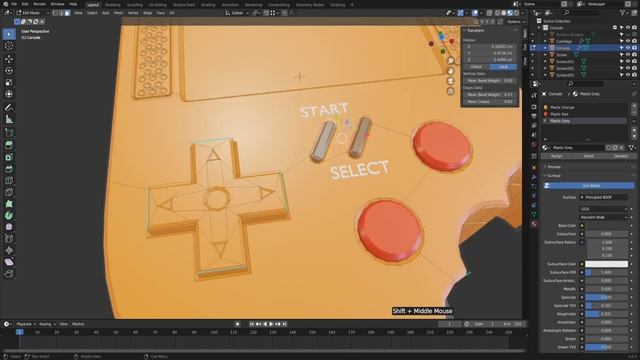Click the material Select button
Viewport: 640px width, 360px height.
coord(589,156)
